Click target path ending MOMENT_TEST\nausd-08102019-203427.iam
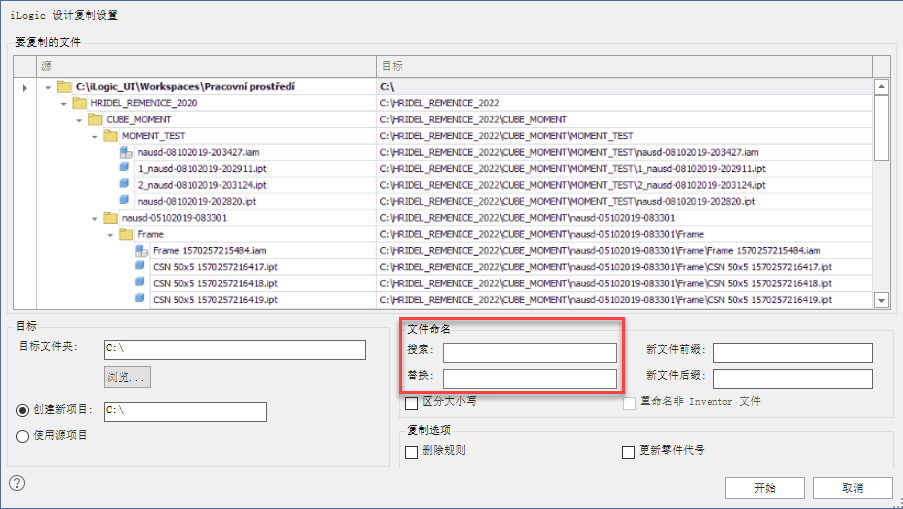The height and width of the screenshot is (509, 903). pos(569,153)
